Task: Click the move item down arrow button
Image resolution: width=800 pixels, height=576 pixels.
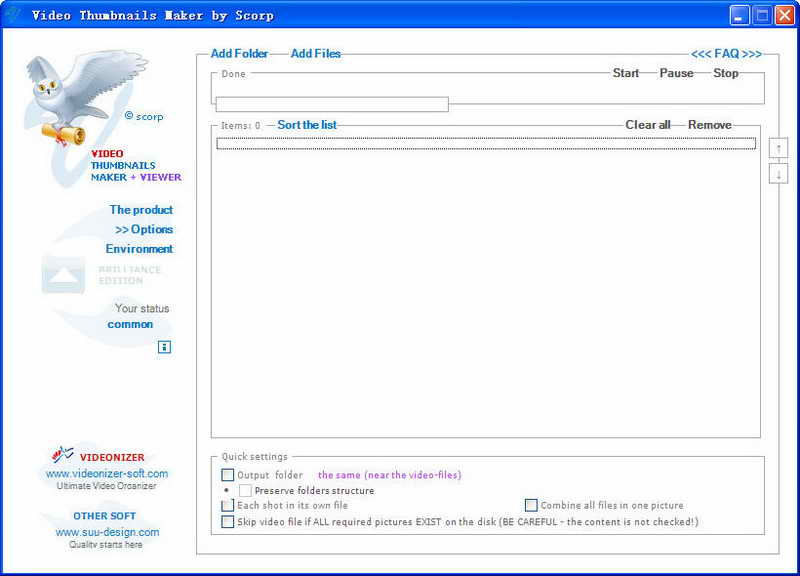Action: coord(778,174)
